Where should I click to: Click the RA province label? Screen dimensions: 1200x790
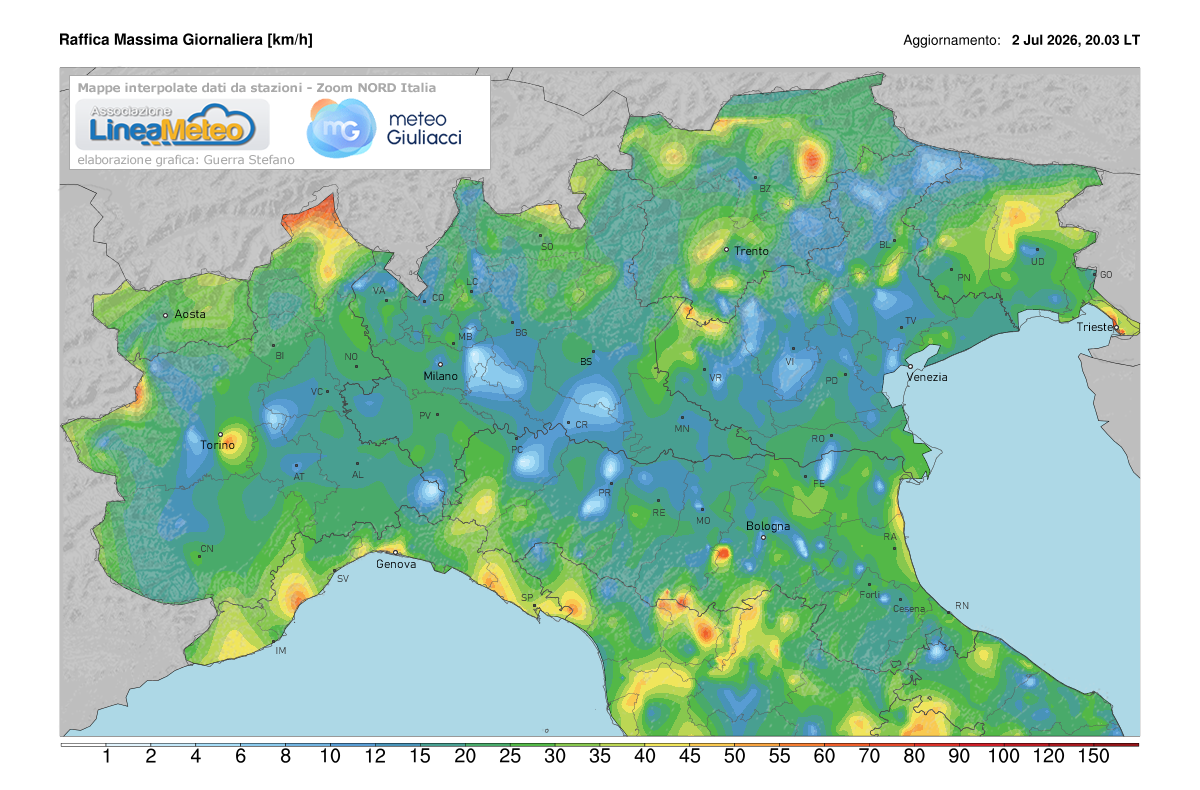890,538
